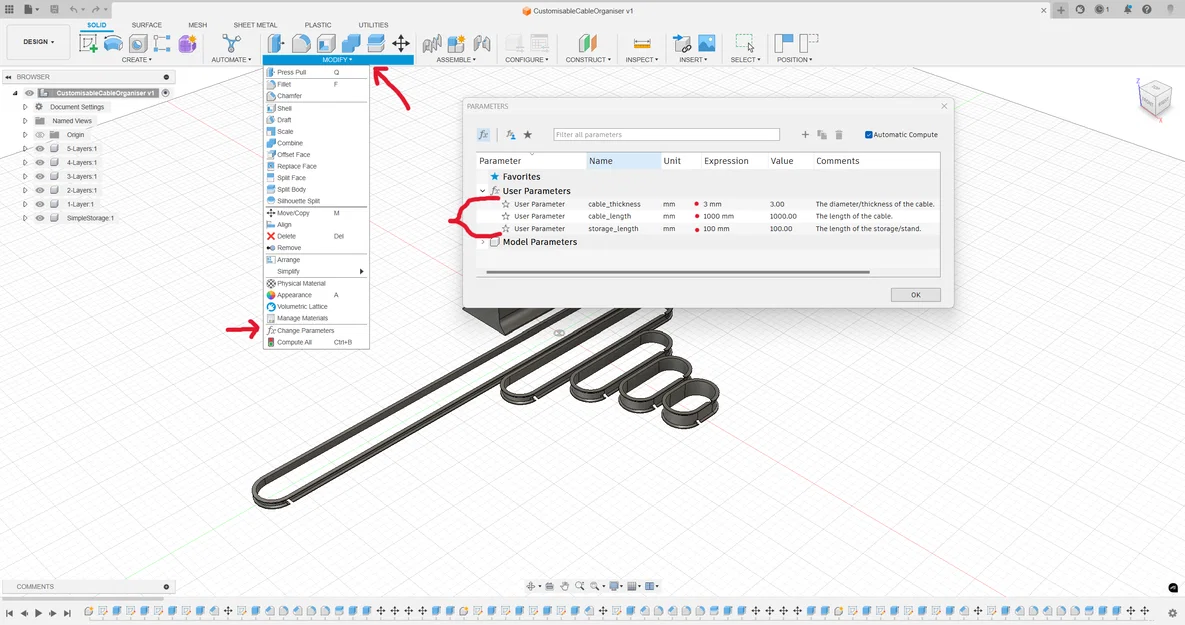Disable the Automatic Compute checkbox
Image resolution: width=1185 pixels, height=625 pixels.
pos(868,135)
